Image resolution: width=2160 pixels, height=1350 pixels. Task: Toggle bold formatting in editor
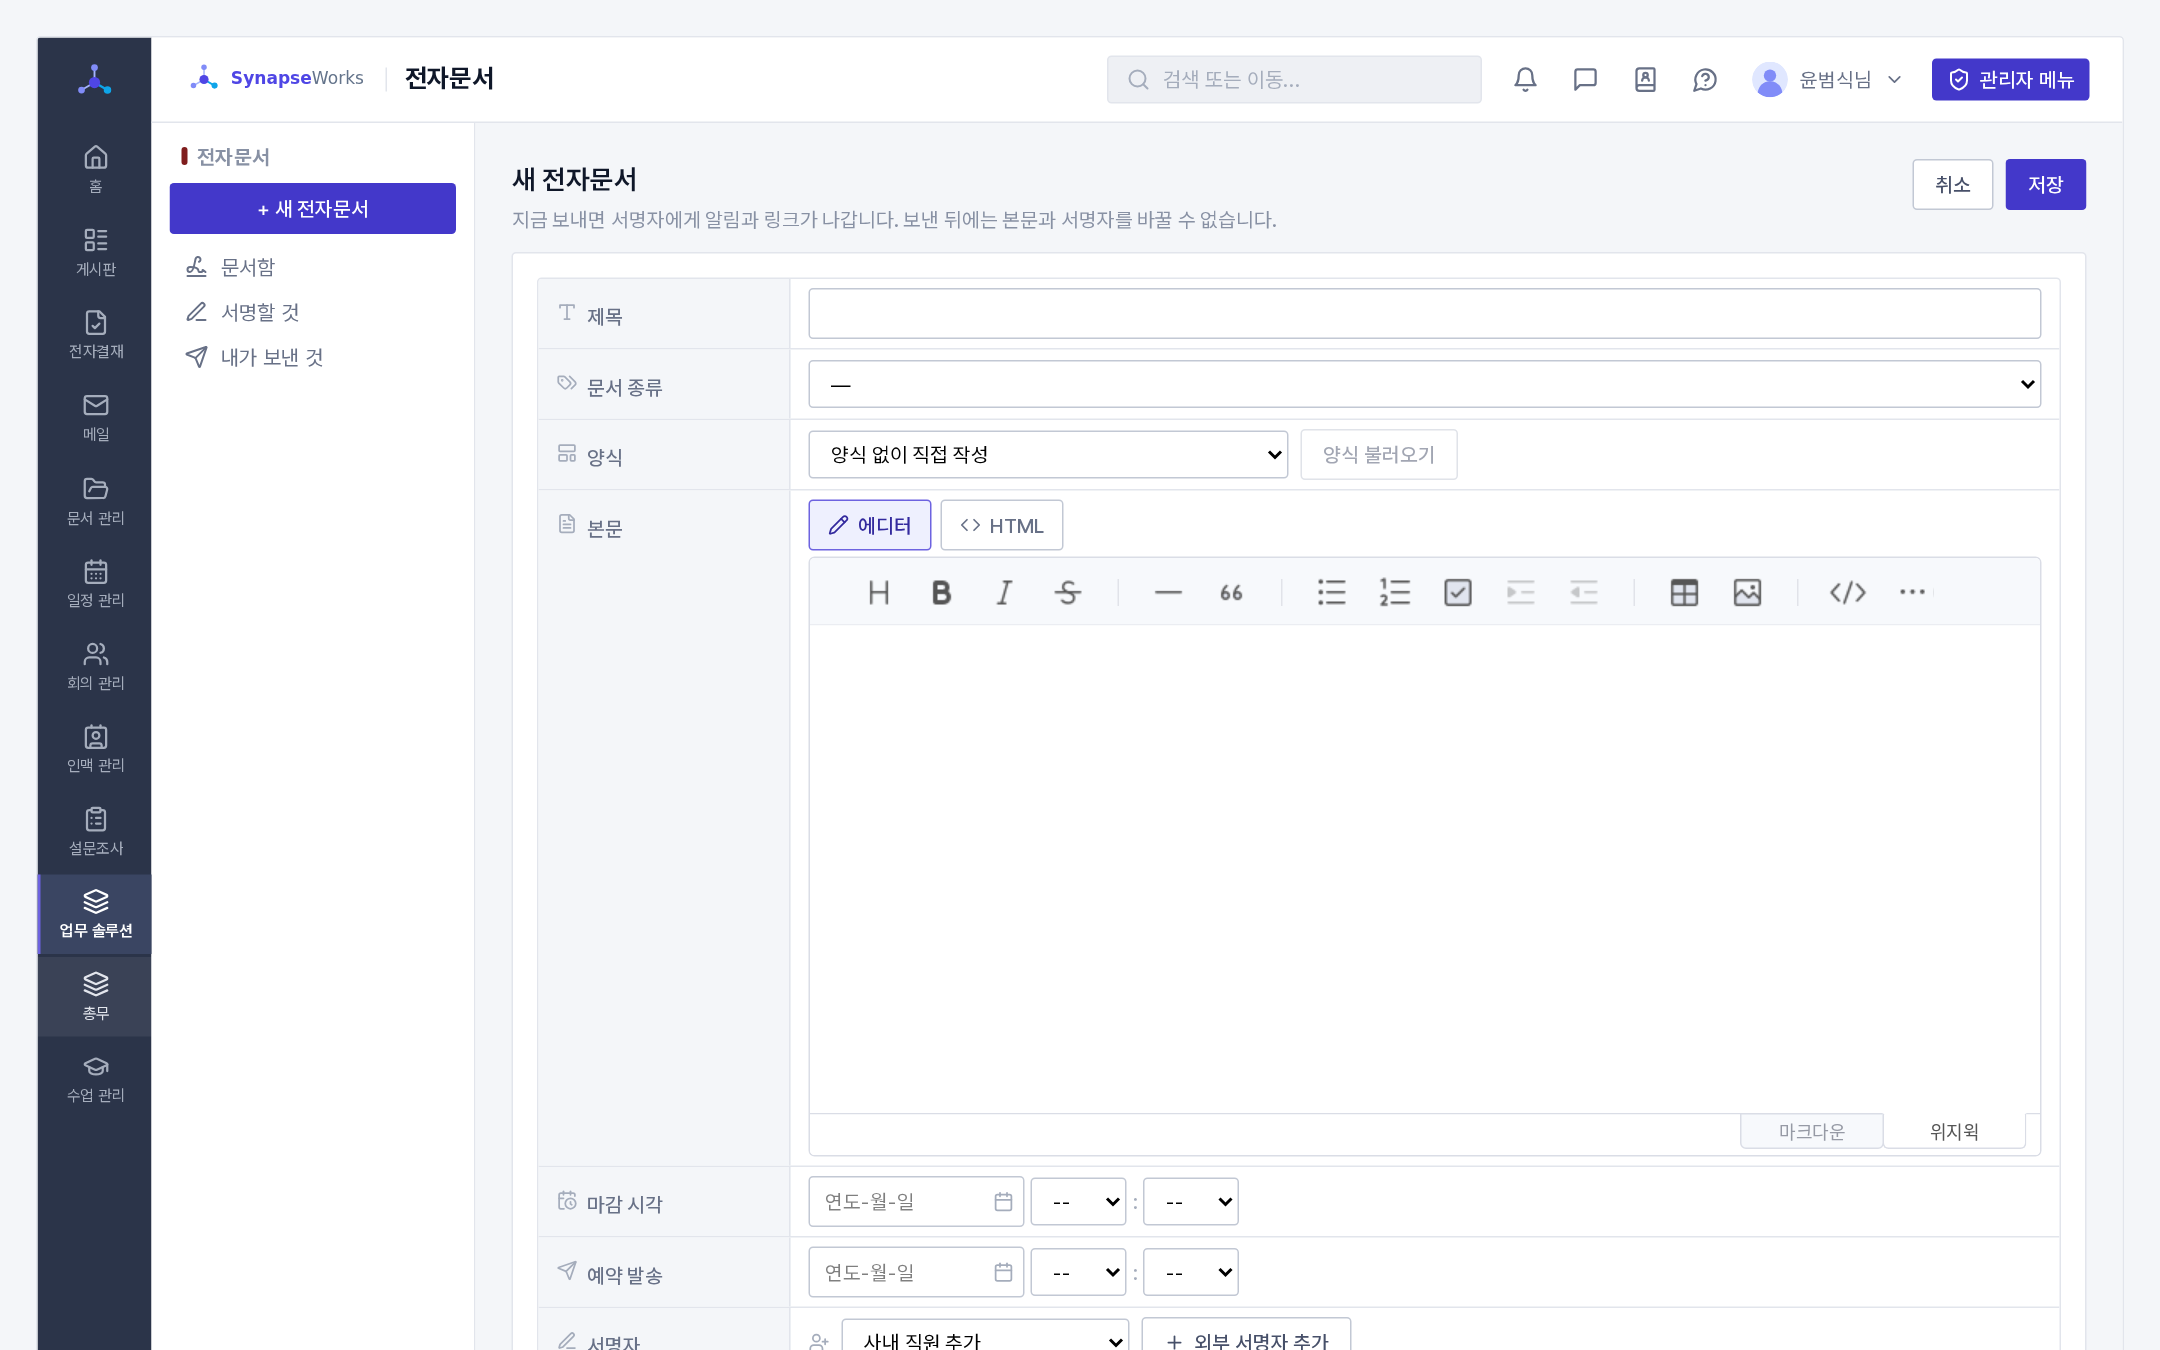(941, 593)
